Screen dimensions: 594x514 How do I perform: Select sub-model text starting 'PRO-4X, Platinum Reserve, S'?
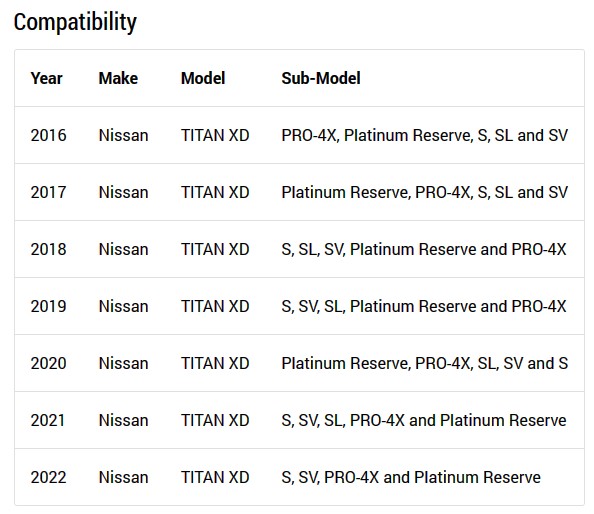(x=425, y=136)
